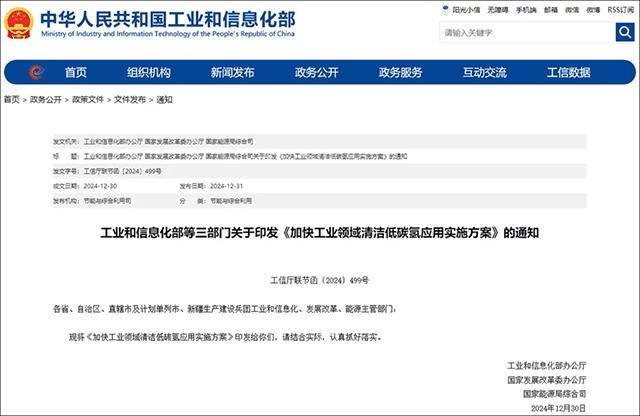Click the signature 国家能源局综合司
This screenshot has width=640, height=416.
(x=555, y=394)
